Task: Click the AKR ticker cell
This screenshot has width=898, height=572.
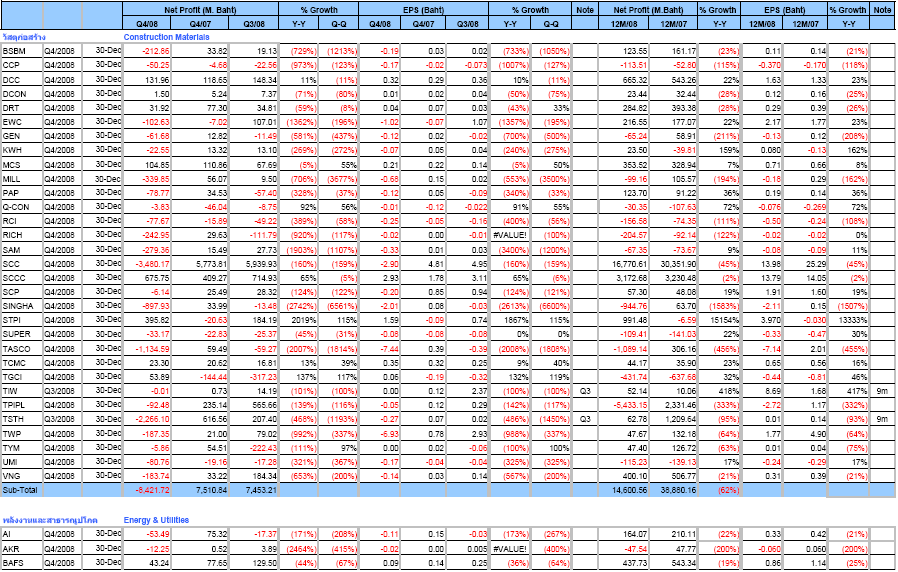Action: [x=22, y=549]
